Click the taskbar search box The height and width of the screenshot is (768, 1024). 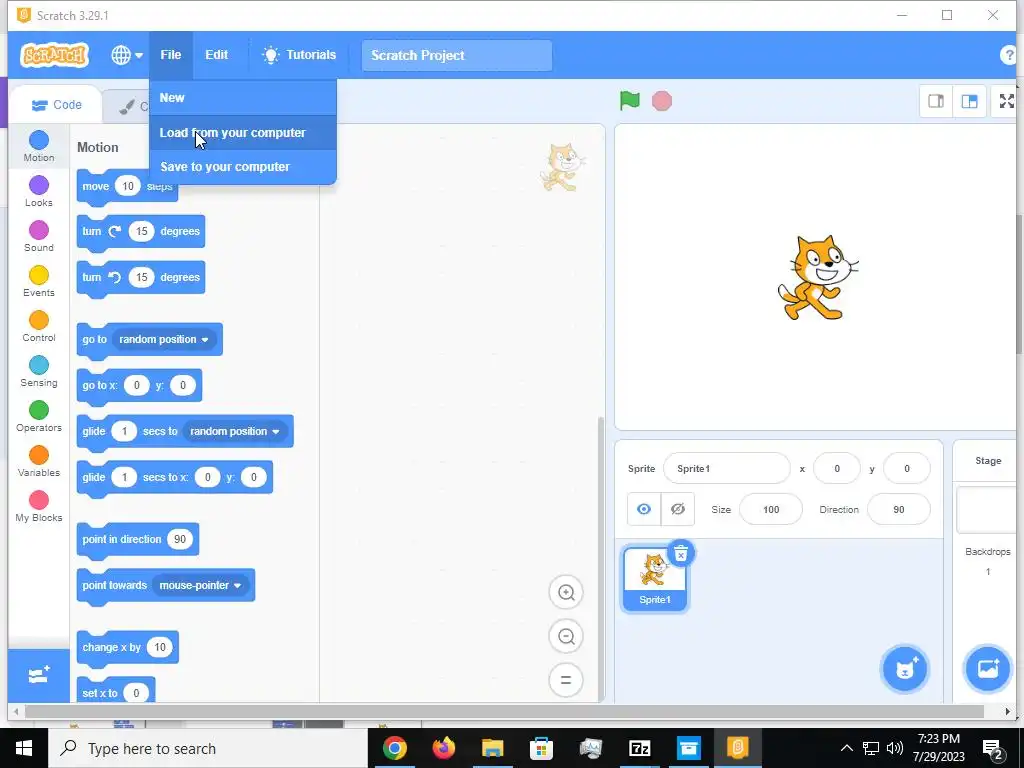[208, 748]
